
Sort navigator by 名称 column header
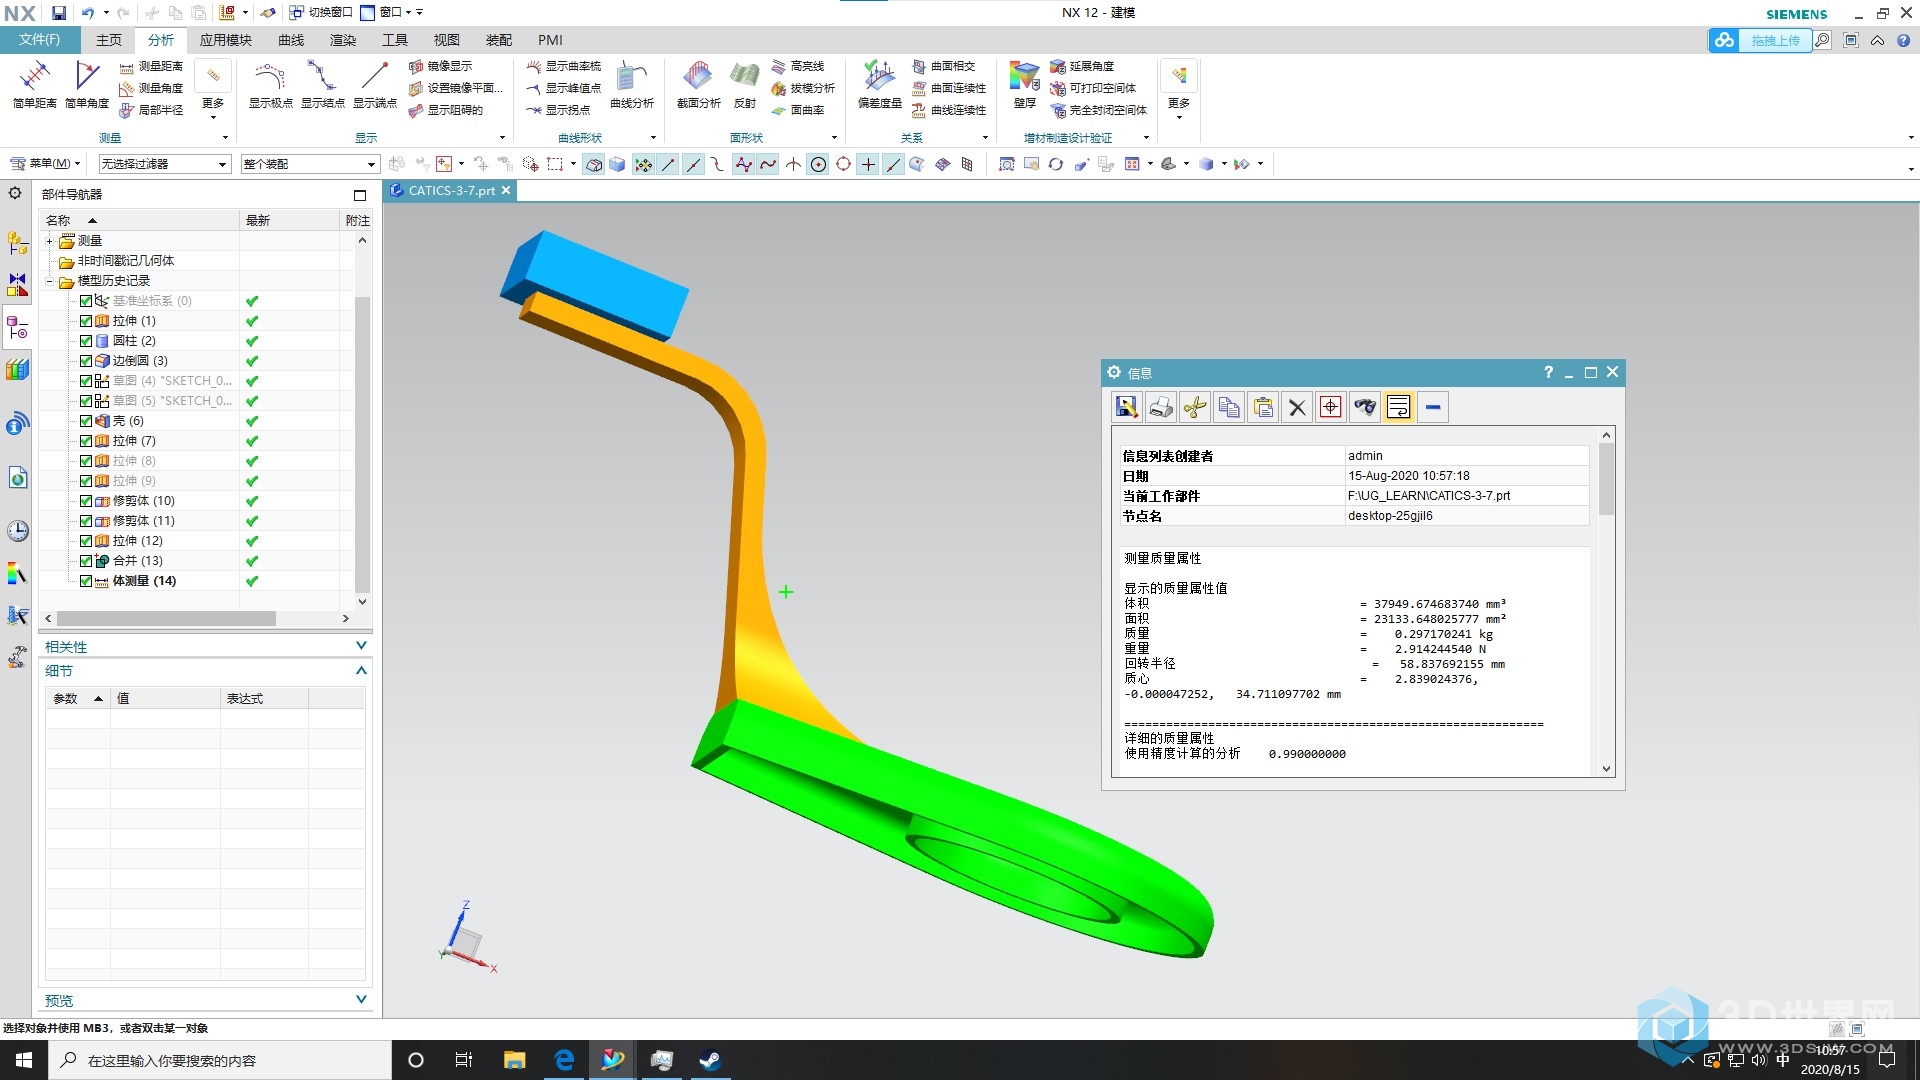tap(139, 220)
